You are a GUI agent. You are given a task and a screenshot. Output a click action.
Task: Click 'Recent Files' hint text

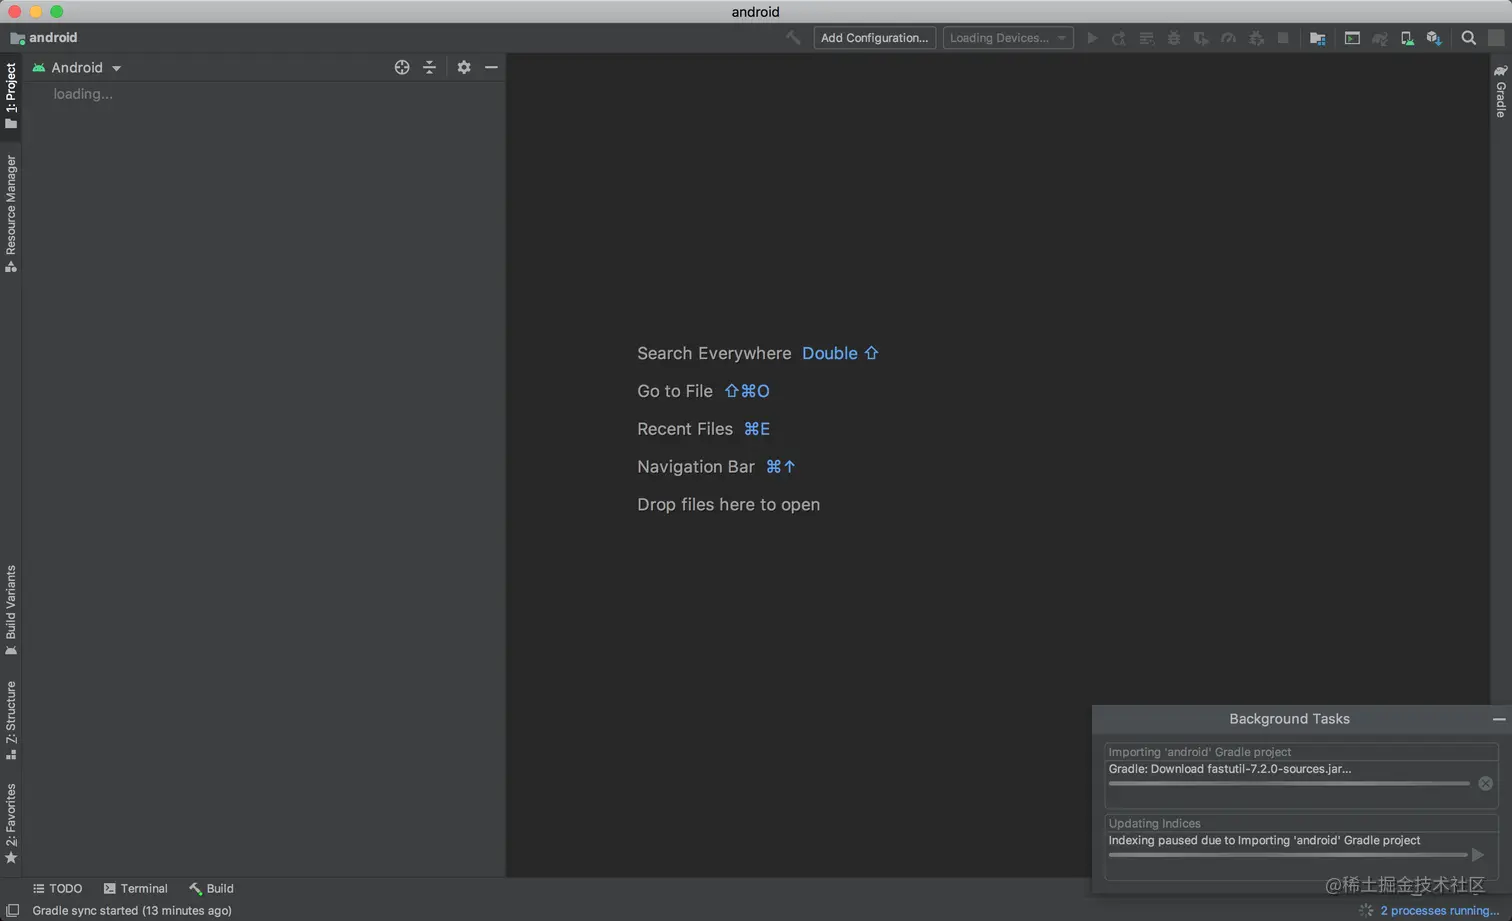tap(685, 429)
